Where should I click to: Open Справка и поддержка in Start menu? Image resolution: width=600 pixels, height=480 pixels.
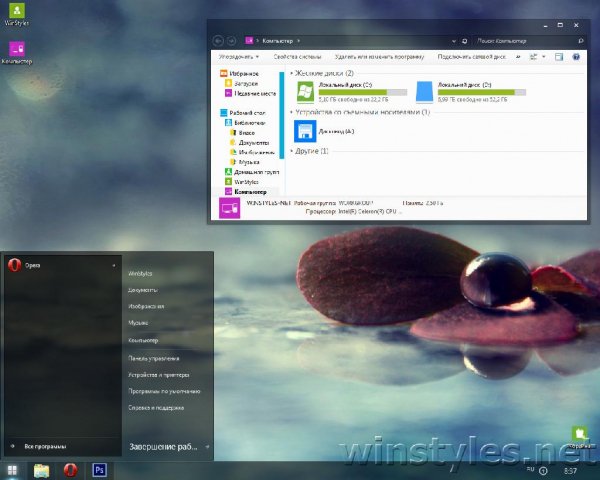pos(156,408)
